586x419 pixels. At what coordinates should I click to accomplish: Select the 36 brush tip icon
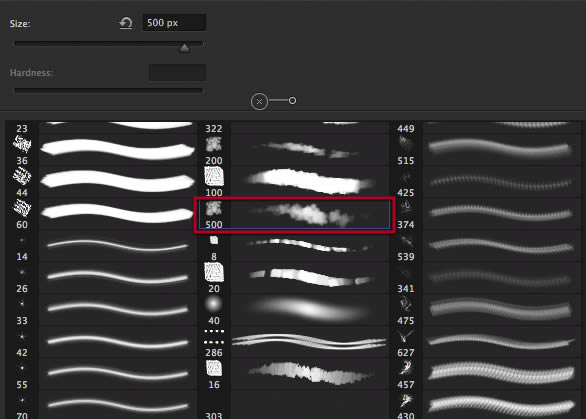click(22, 144)
